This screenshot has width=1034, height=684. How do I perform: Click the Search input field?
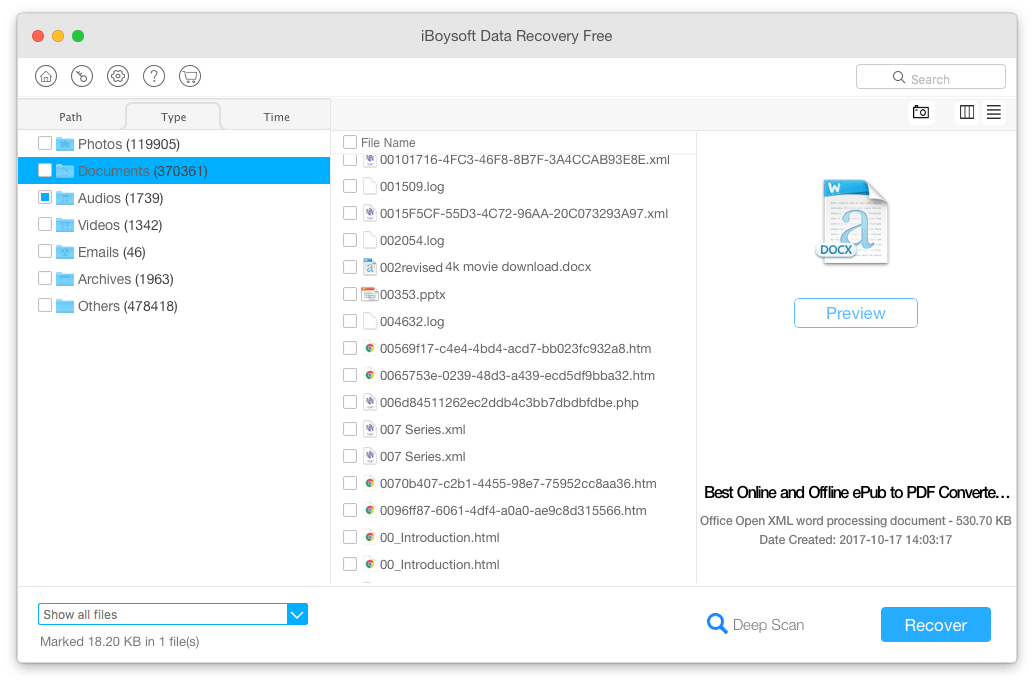click(x=931, y=78)
